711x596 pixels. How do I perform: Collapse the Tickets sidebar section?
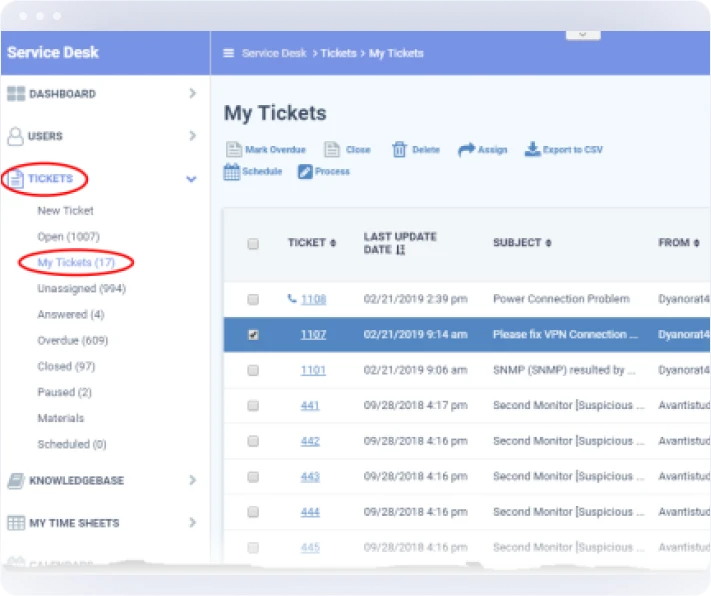point(191,179)
